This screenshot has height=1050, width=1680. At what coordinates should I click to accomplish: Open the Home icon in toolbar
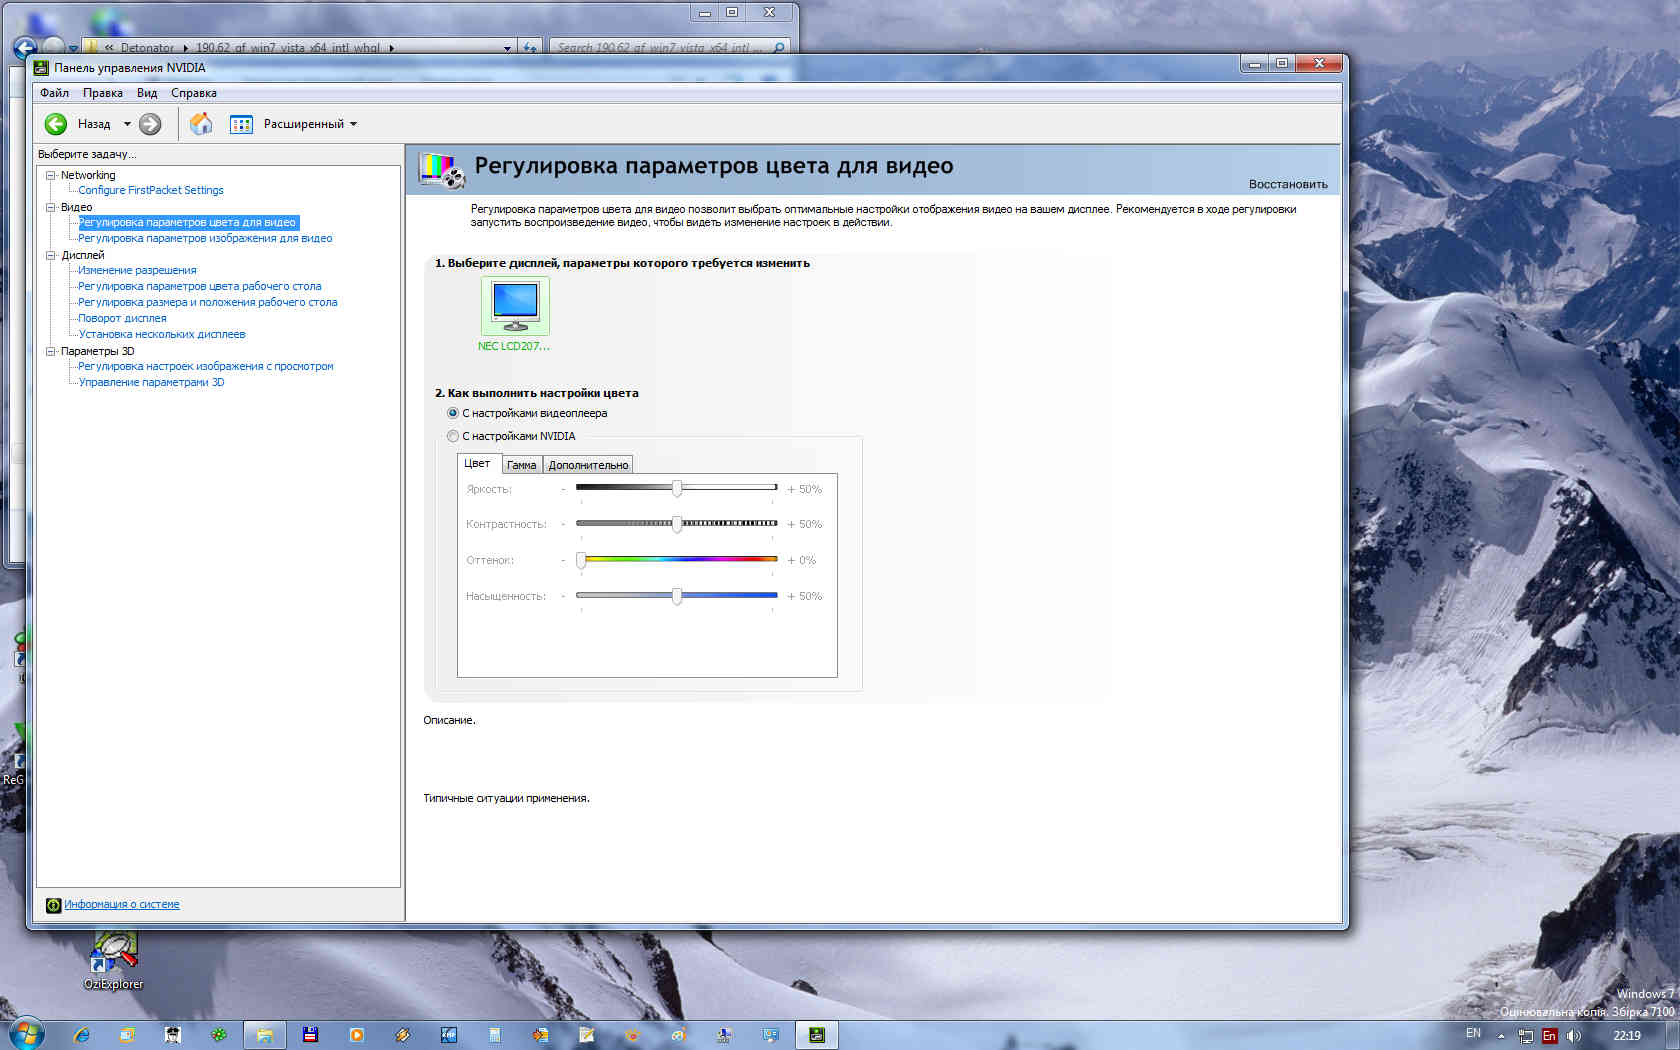[x=201, y=124]
